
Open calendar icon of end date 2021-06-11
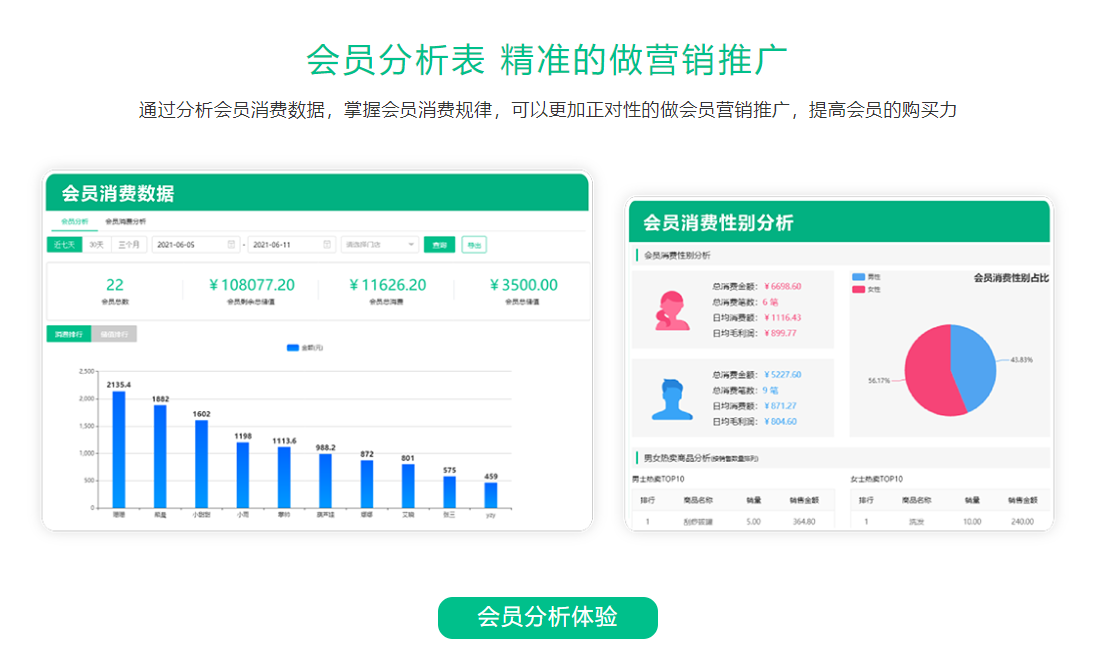[x=328, y=244]
